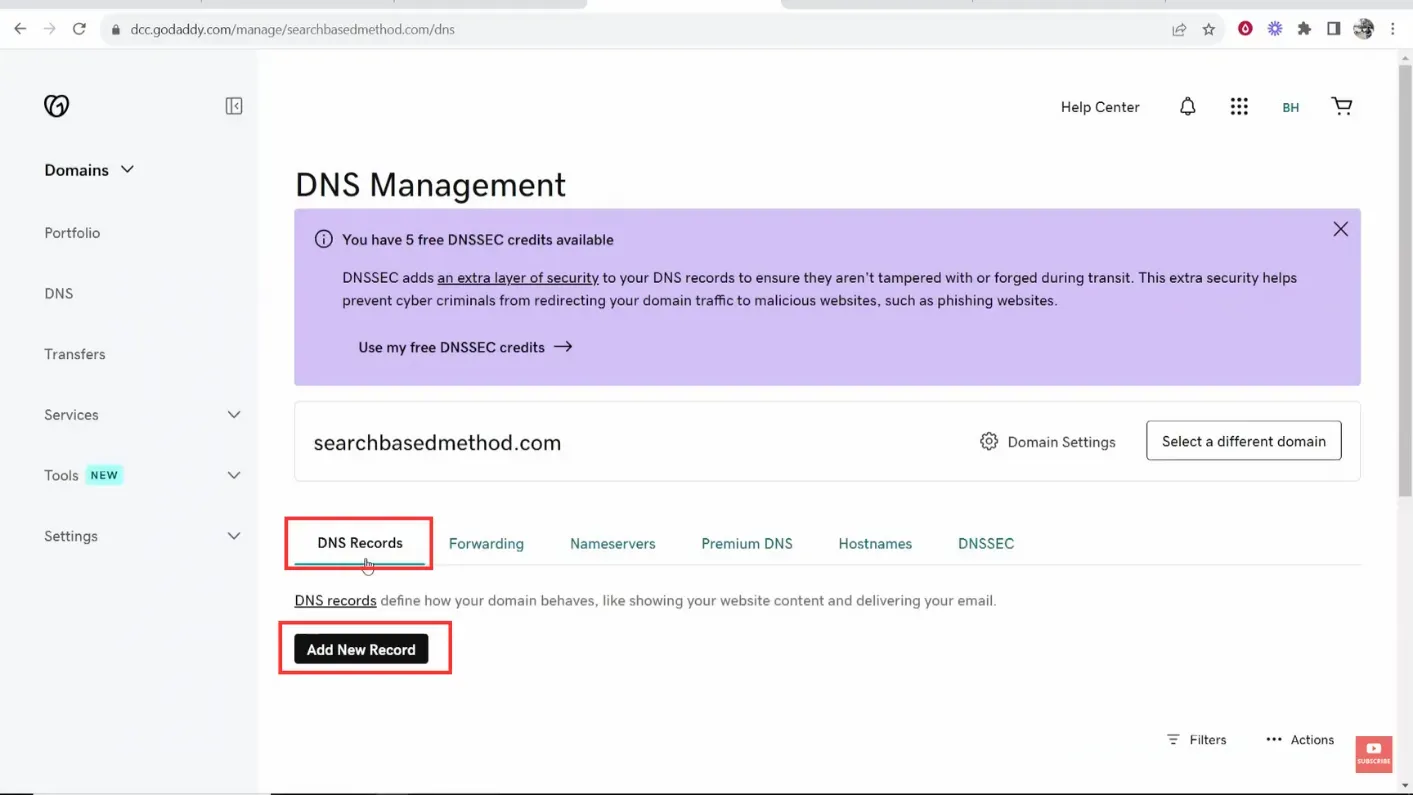Switch to the Forwarding tab

pyautogui.click(x=486, y=544)
